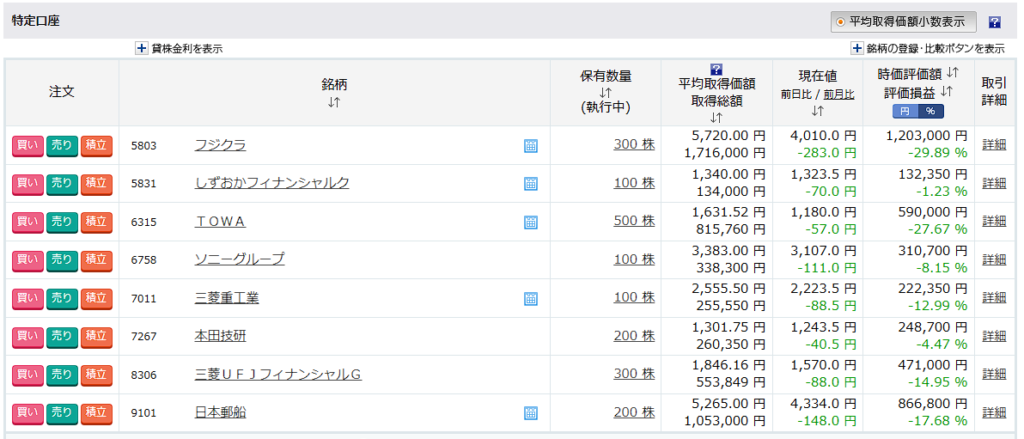Select 特定口座 section heading
The image size is (1024, 439).
[35, 21]
